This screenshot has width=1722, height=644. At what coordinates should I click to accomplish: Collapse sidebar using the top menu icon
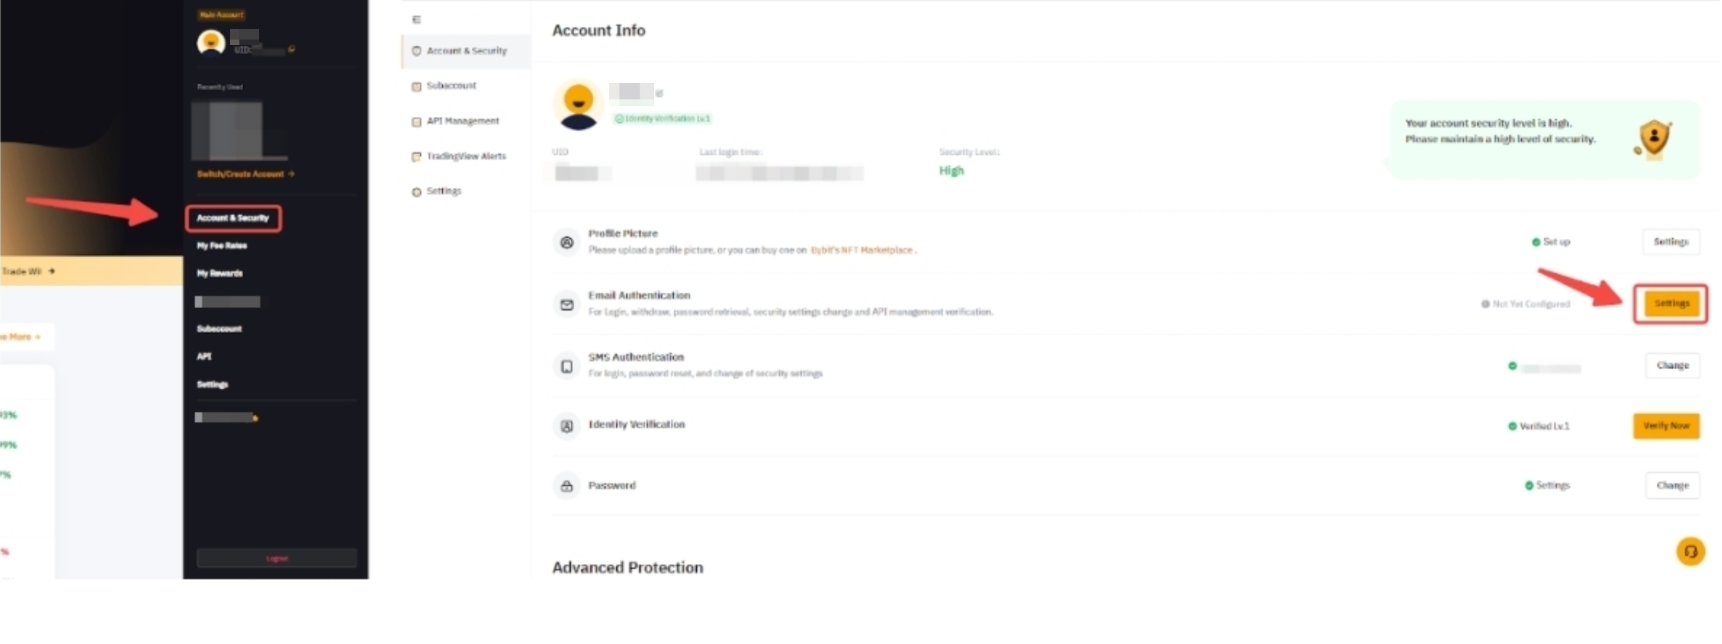[x=416, y=19]
